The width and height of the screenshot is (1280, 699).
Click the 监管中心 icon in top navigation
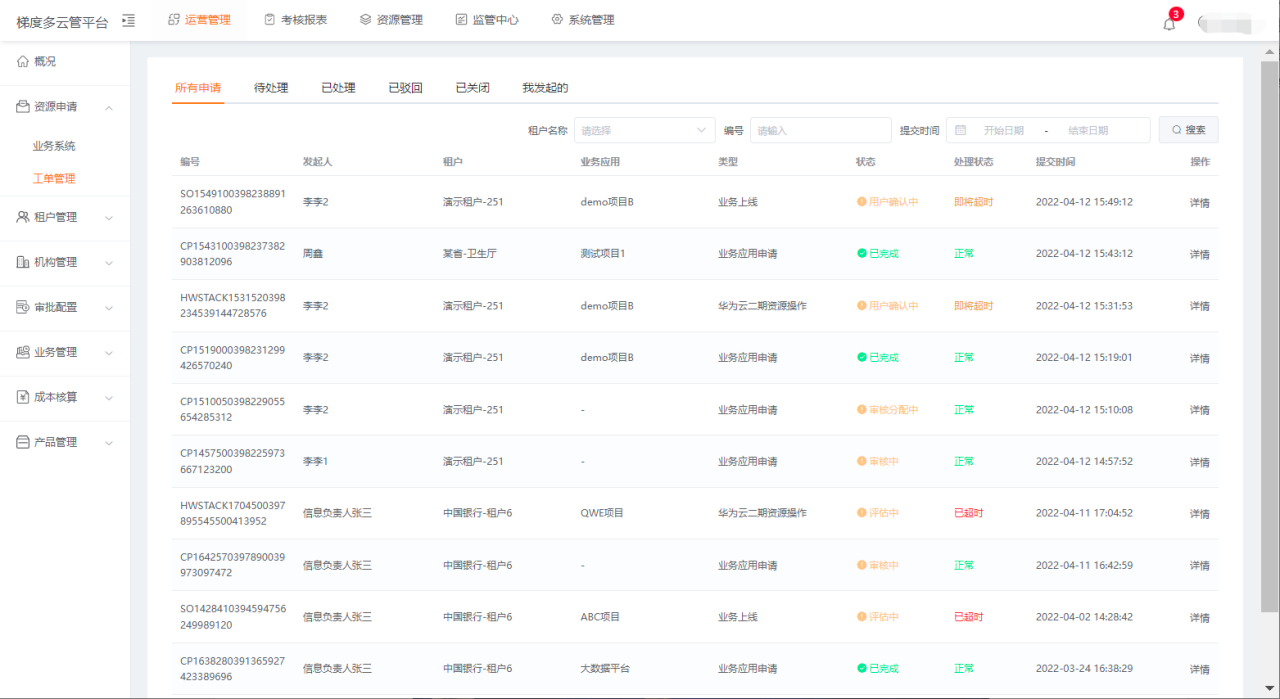coord(461,20)
